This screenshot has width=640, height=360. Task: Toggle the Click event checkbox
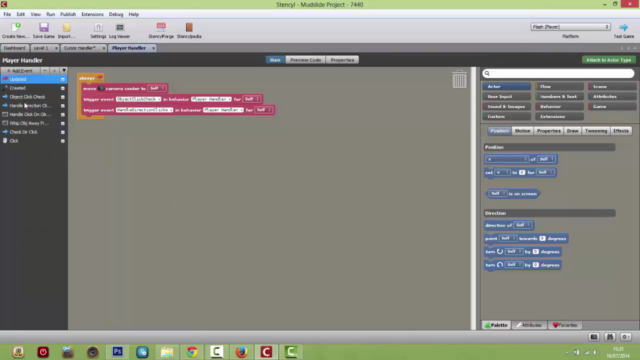tap(63, 141)
